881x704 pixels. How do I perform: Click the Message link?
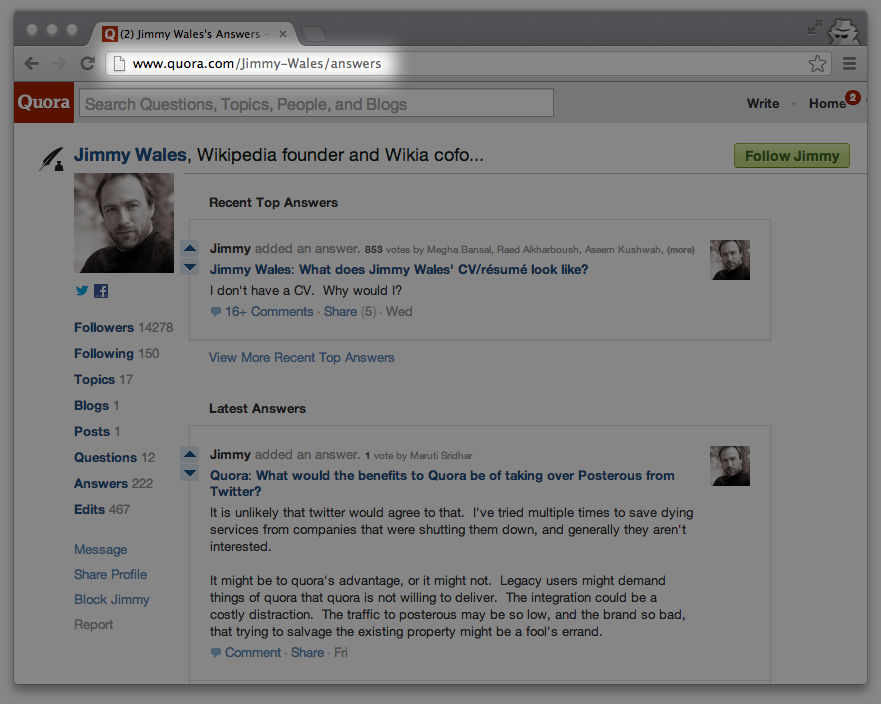coord(101,549)
